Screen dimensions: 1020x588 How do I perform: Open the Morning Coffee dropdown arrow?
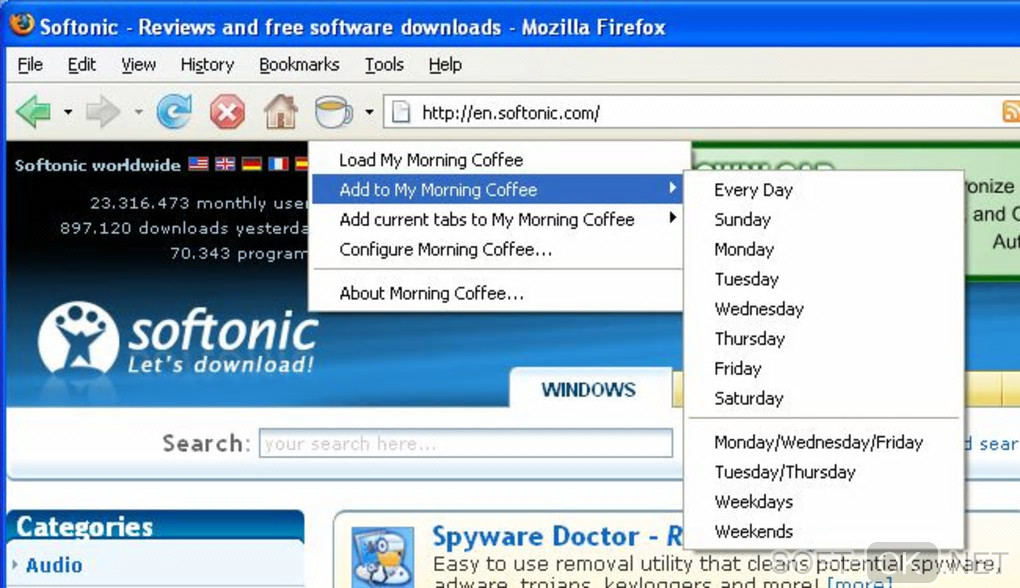point(369,112)
